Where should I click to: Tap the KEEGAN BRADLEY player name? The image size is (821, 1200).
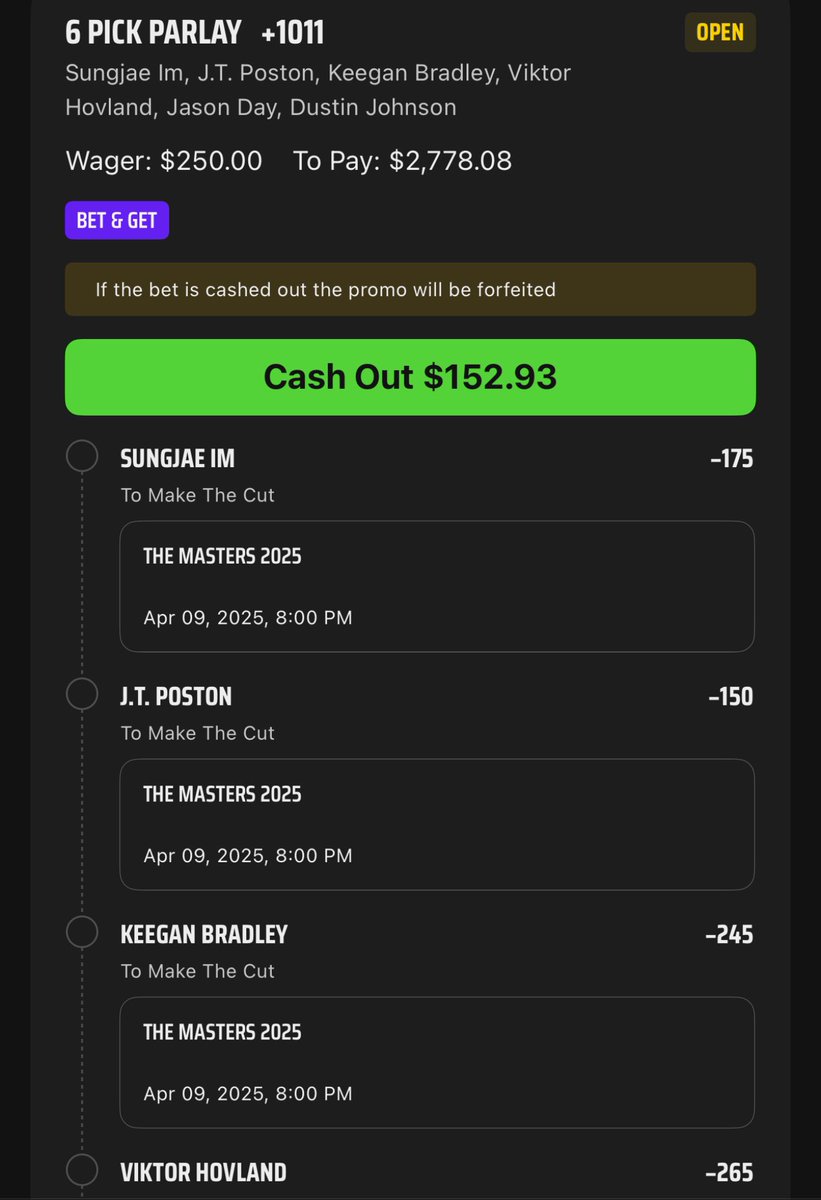[204, 934]
